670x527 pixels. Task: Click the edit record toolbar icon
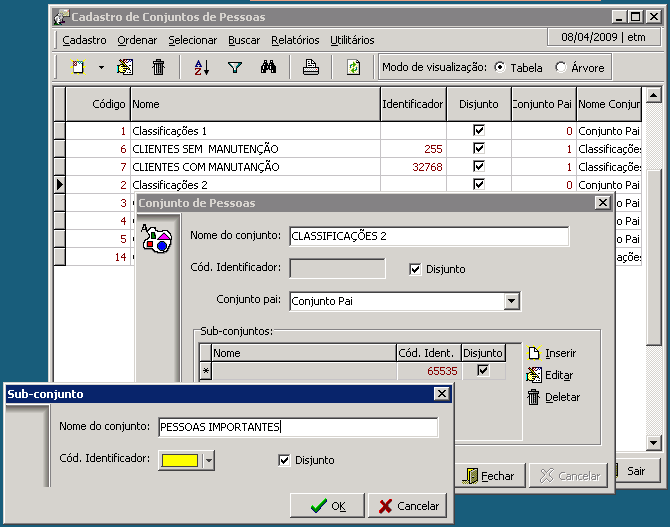click(125, 67)
